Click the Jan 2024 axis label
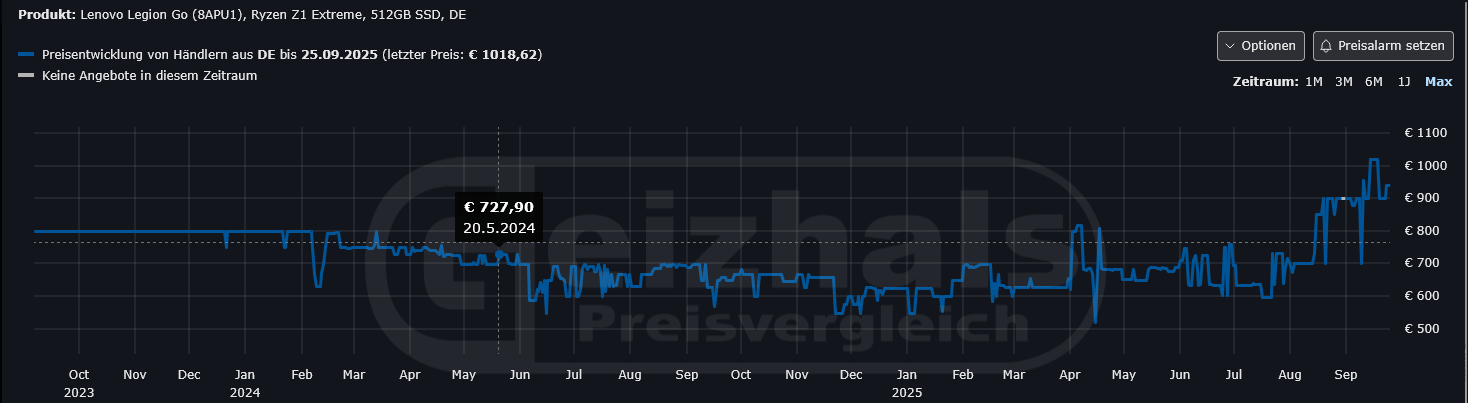The width and height of the screenshot is (1468, 403). click(245, 383)
